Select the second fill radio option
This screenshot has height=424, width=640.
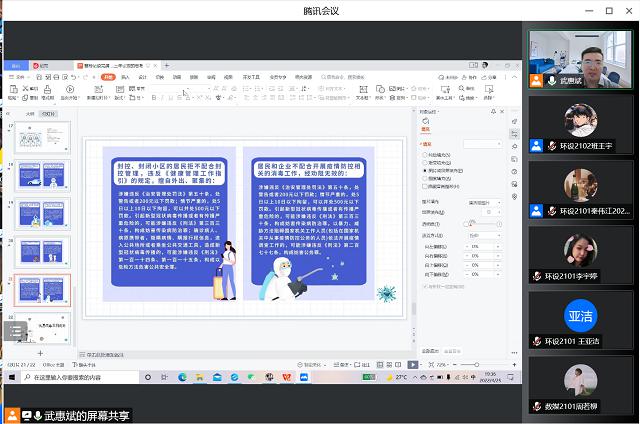[x=425, y=163]
